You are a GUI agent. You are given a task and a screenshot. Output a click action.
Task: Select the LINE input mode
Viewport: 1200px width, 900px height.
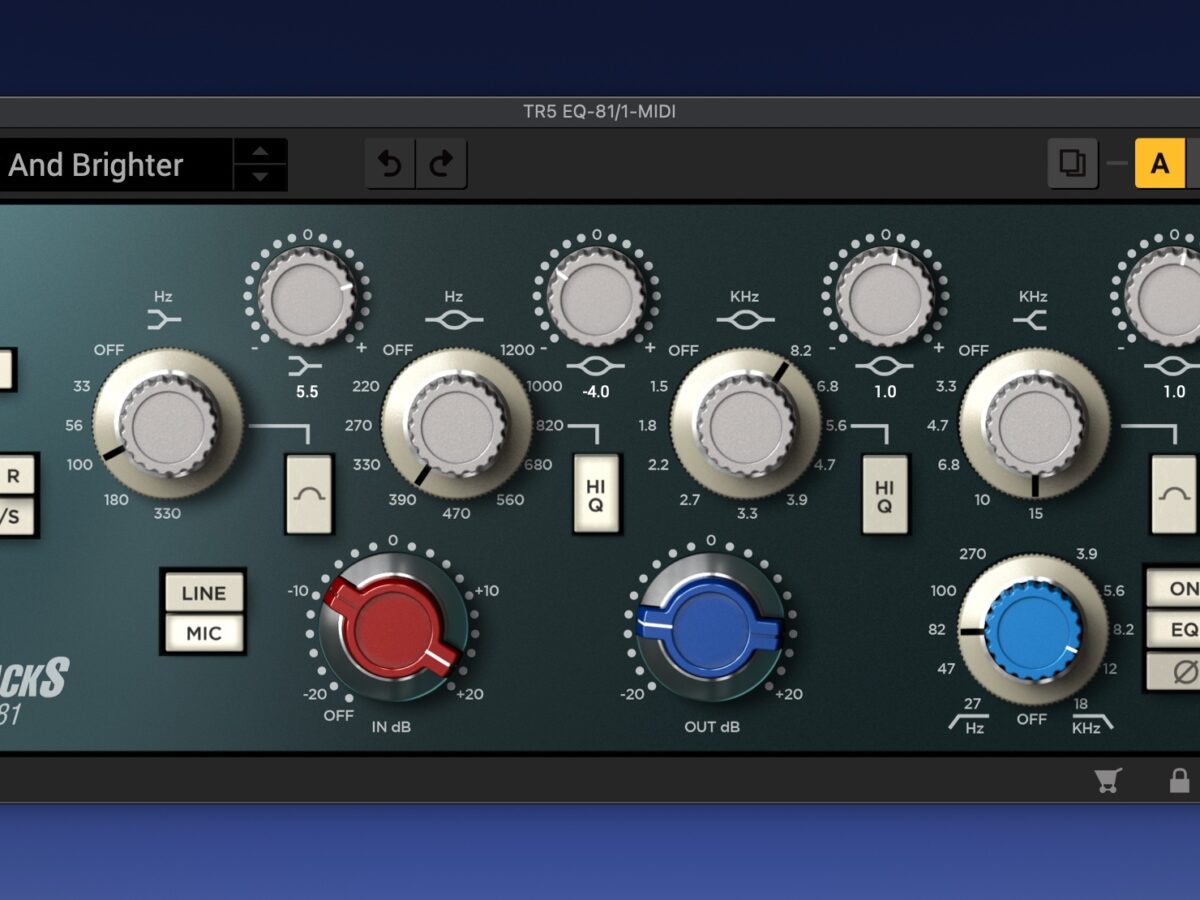(x=203, y=593)
